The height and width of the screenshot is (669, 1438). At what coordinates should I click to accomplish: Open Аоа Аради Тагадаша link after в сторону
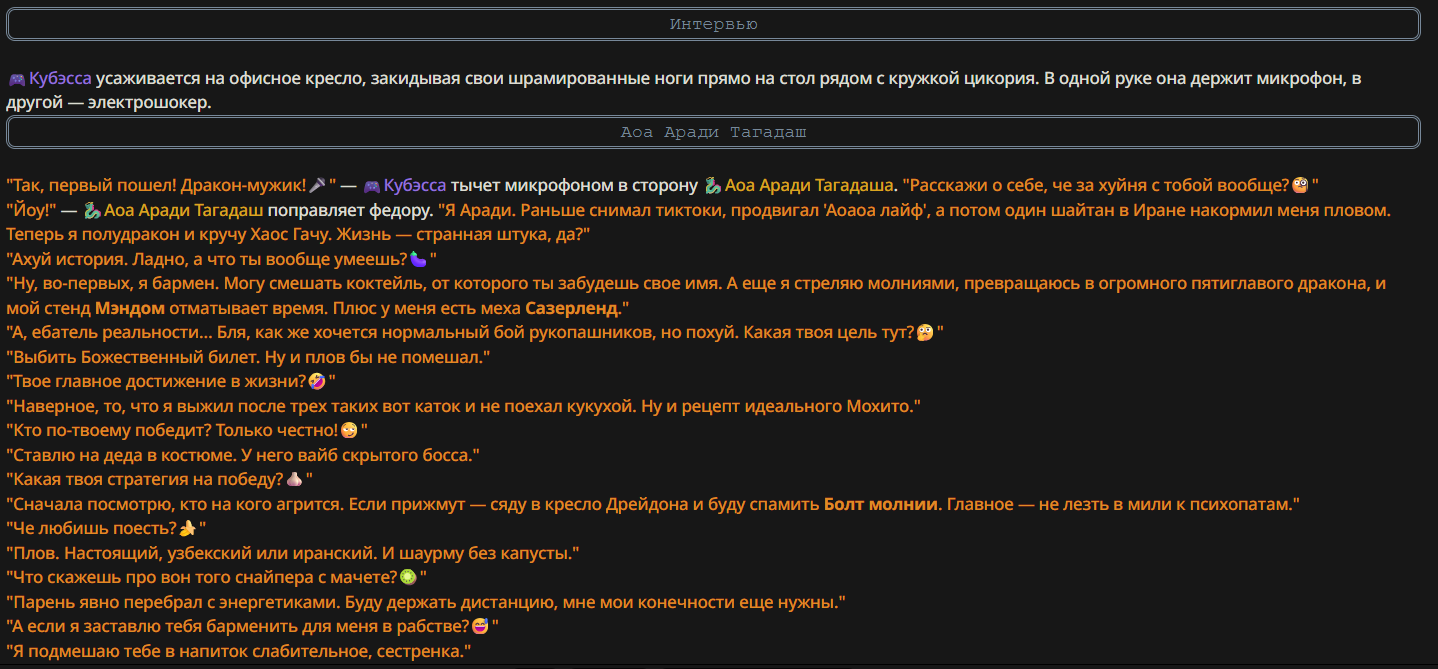click(809, 185)
